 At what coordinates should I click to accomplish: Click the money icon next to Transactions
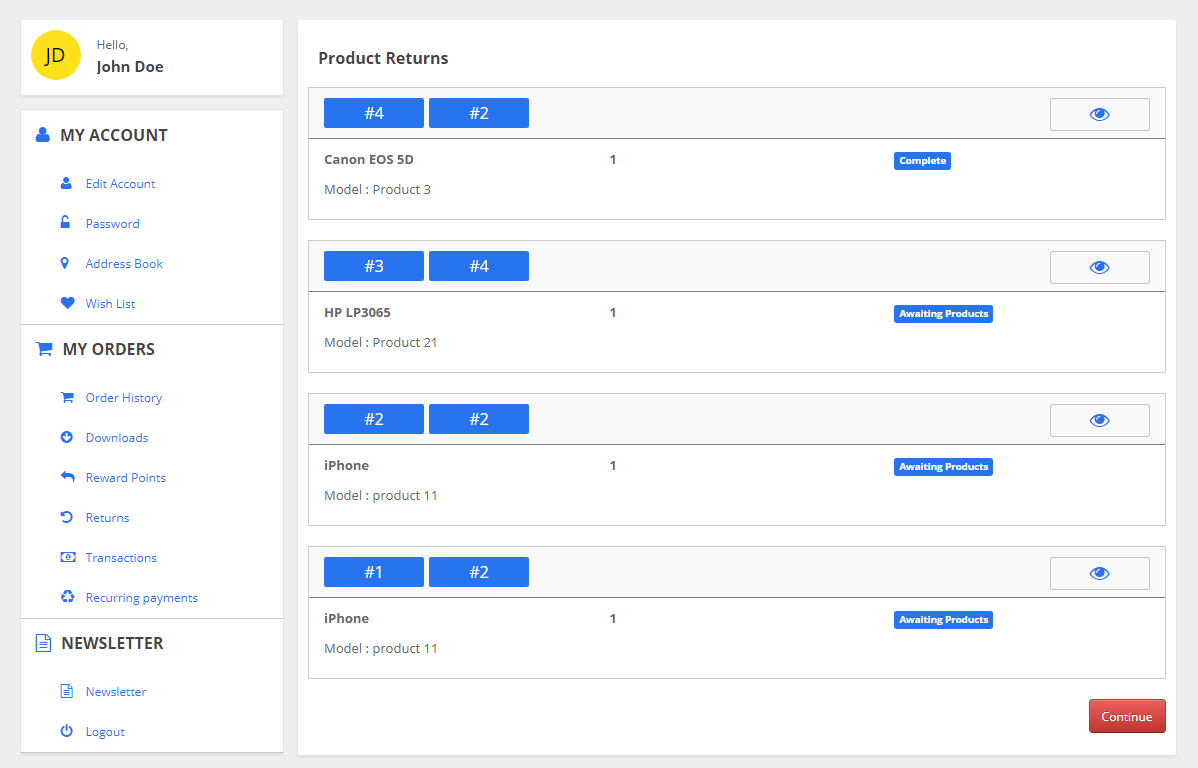[x=68, y=557]
